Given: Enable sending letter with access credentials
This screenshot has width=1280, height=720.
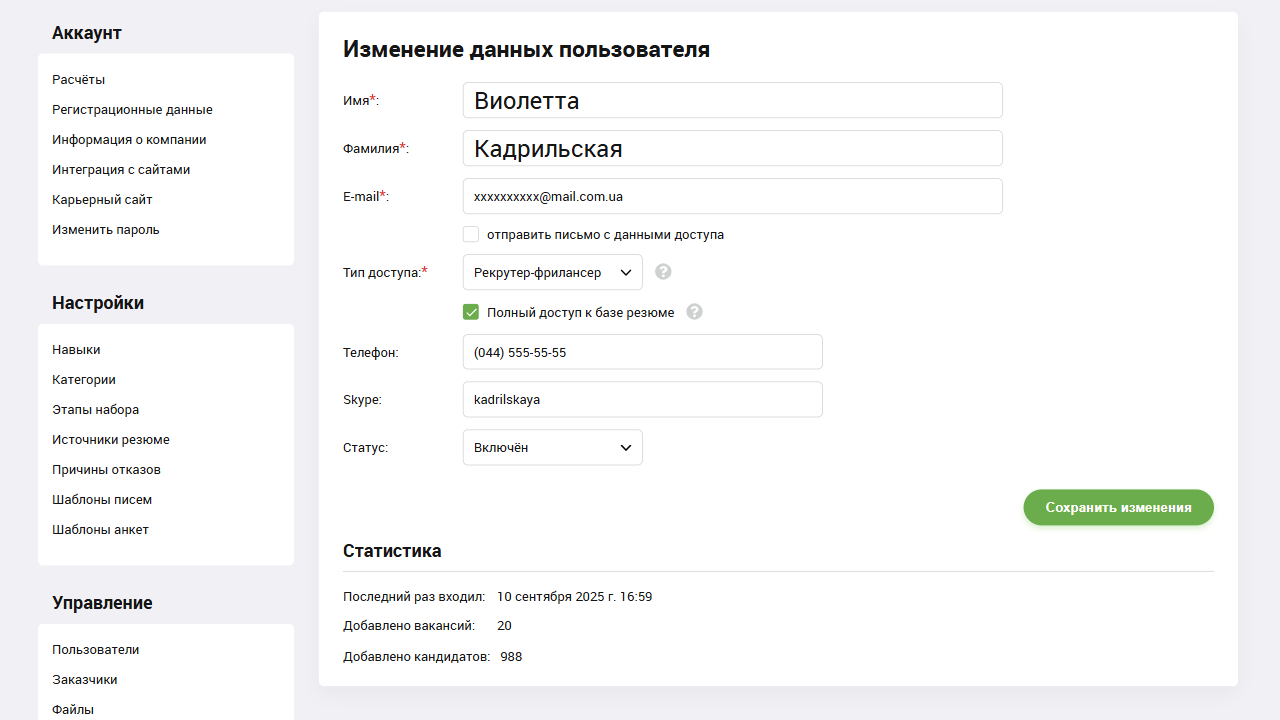Looking at the screenshot, I should pos(471,234).
